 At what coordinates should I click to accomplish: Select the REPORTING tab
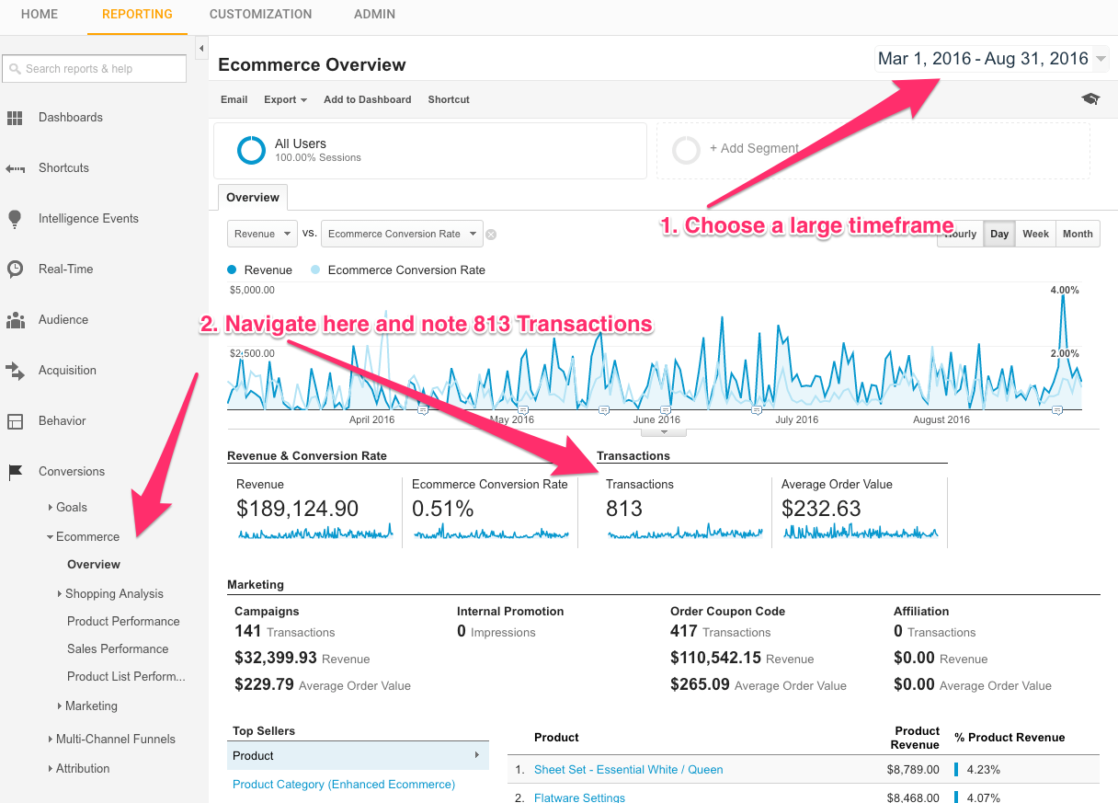(x=137, y=14)
